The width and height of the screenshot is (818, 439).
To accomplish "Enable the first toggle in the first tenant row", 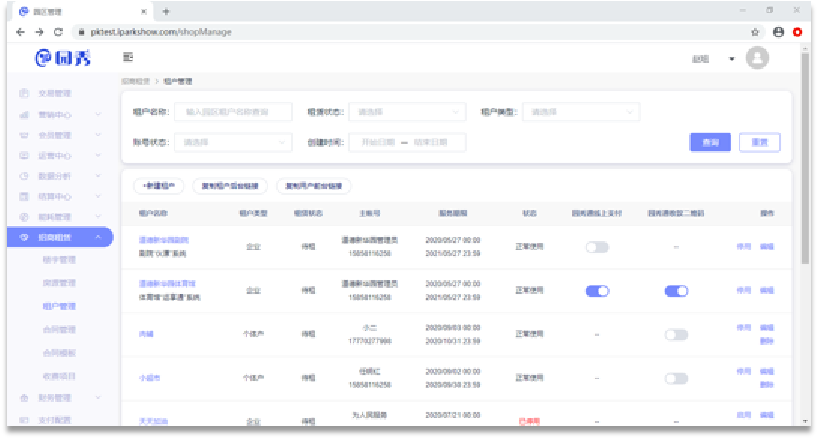I will [x=597, y=246].
